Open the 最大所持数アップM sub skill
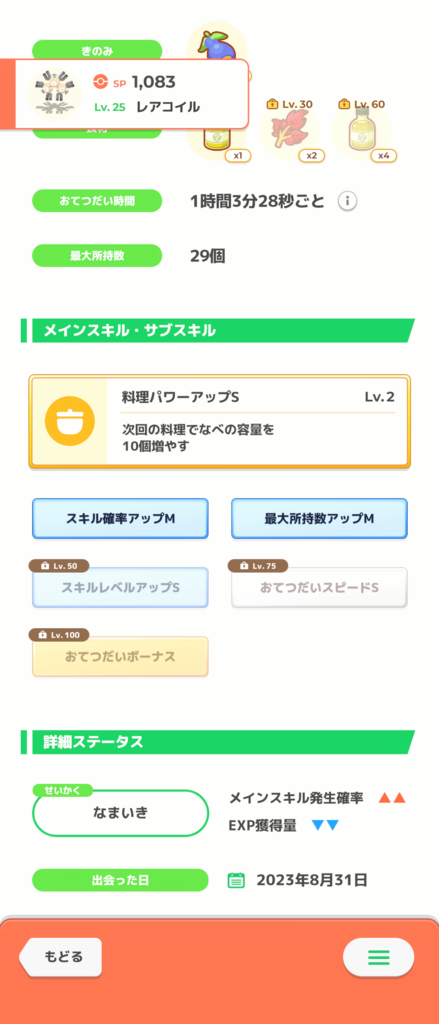Image resolution: width=439 pixels, height=1024 pixels. [x=319, y=519]
